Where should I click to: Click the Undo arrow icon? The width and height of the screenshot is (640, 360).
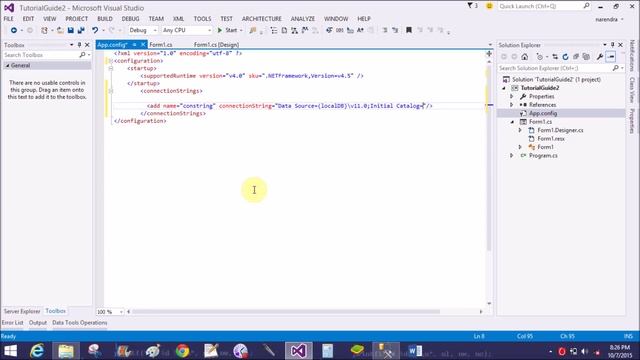95,30
